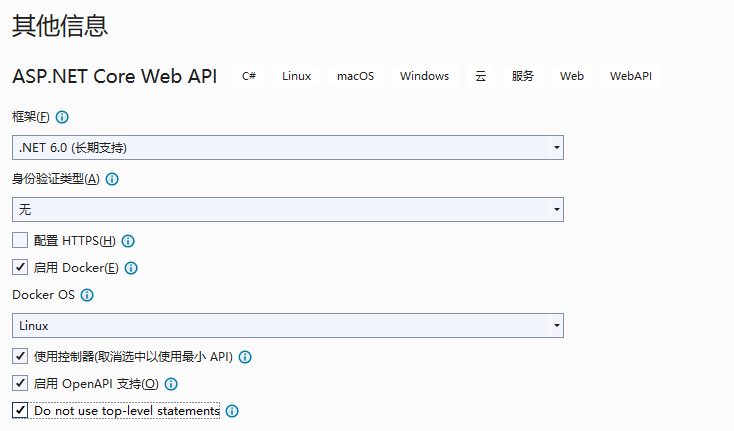Screen dimensions: 734x431
Task: Enable the 配置 HTTPS(H) checkbox
Action: (20, 240)
